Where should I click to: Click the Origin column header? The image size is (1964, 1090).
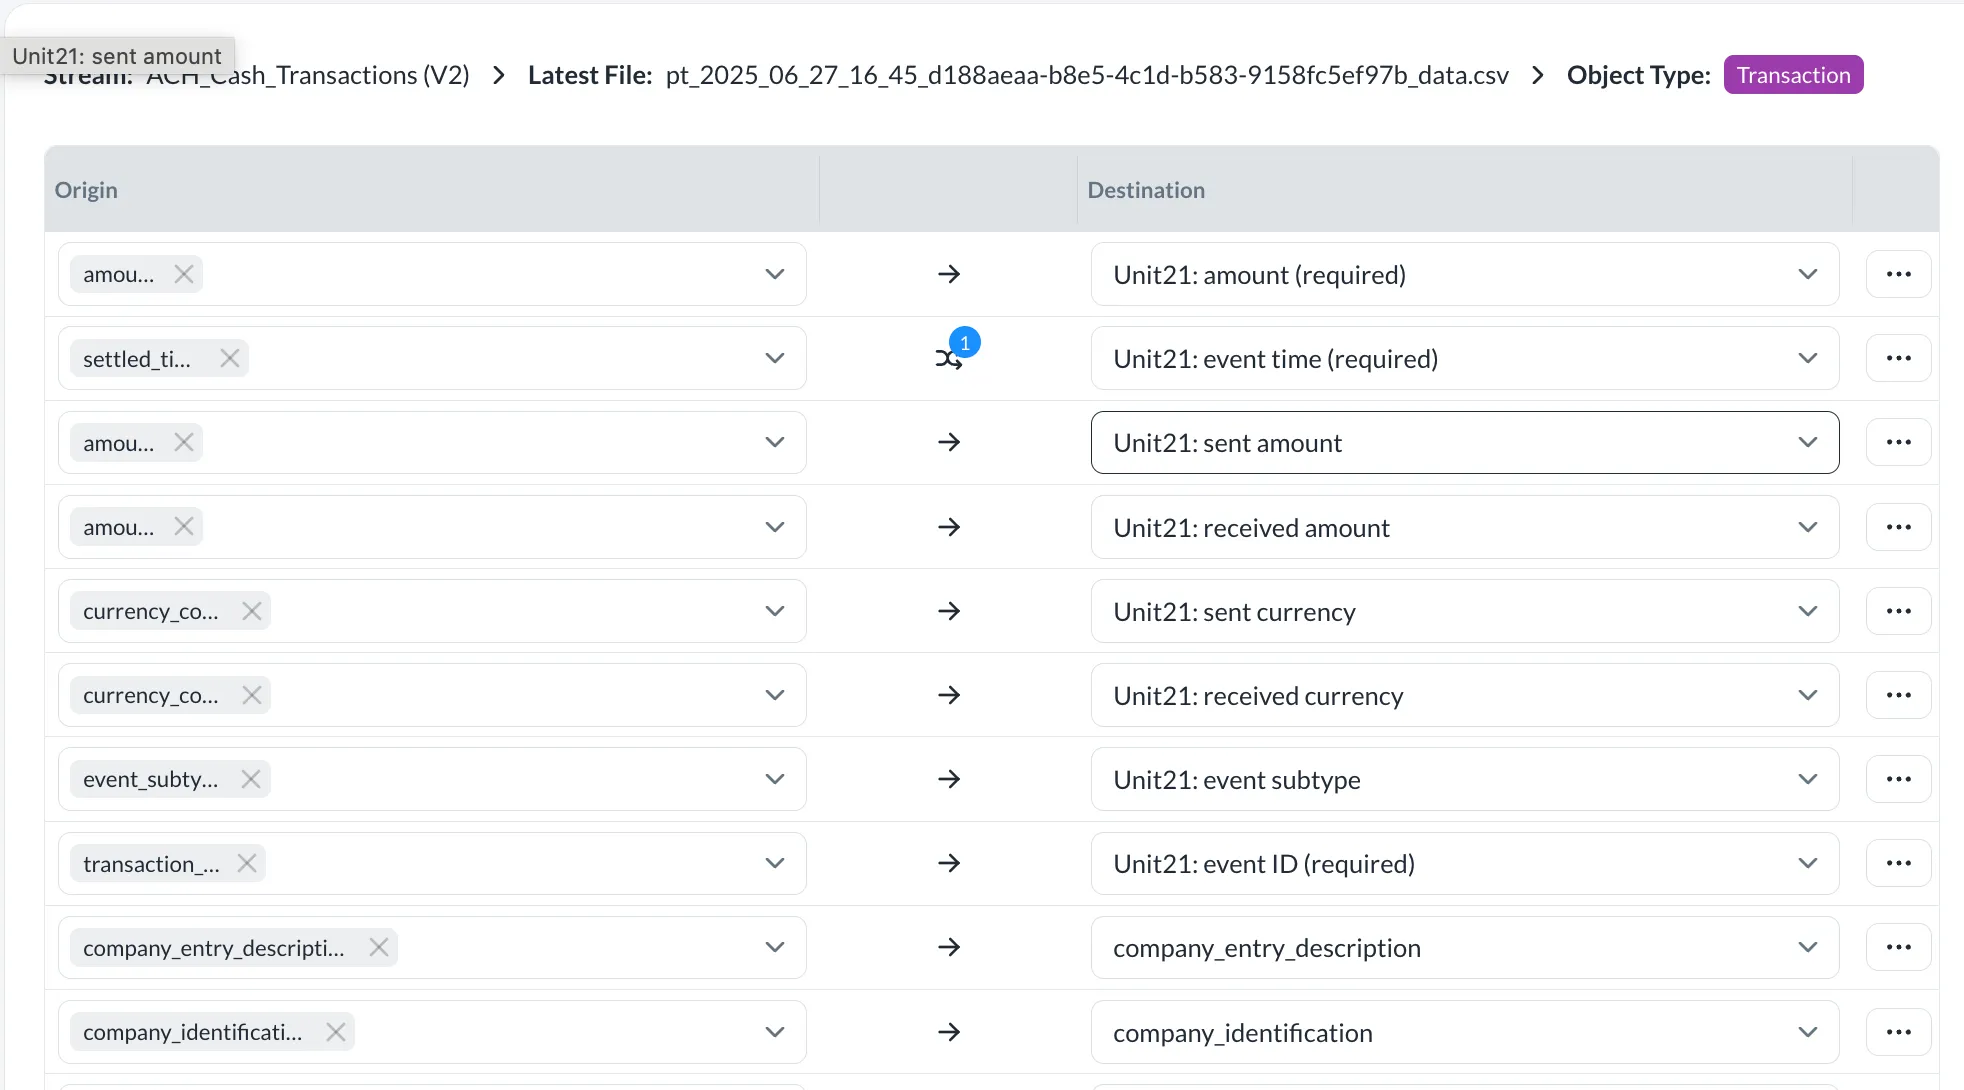(x=86, y=190)
